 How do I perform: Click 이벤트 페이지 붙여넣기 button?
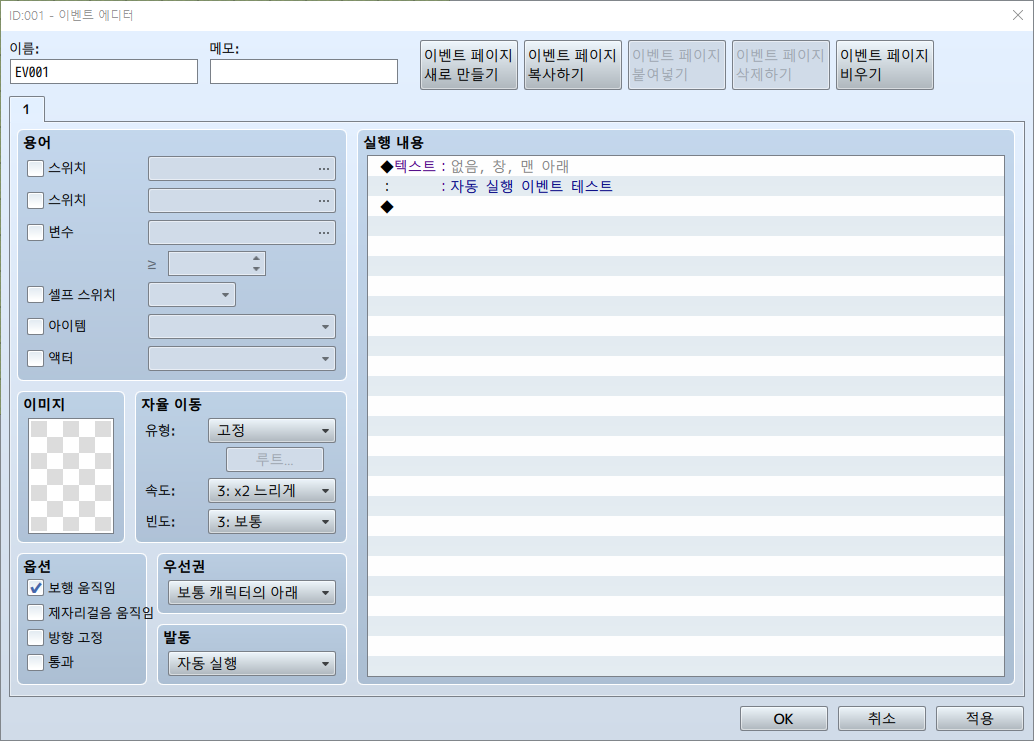pyautogui.click(x=677, y=65)
